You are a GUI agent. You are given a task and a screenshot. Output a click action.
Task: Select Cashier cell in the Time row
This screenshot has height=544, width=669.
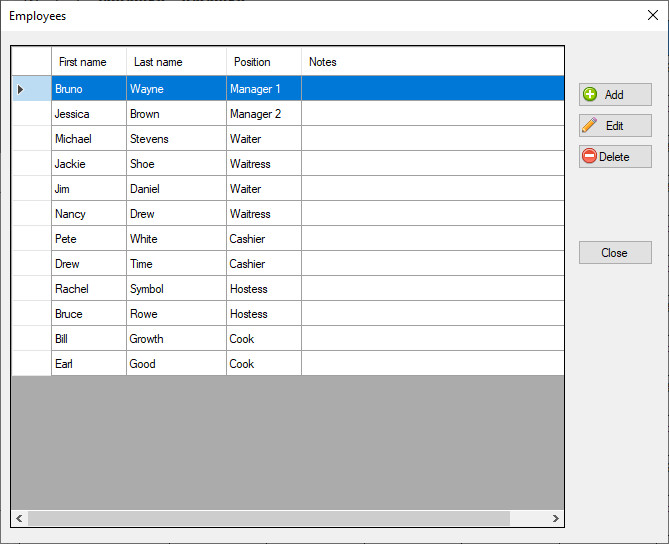[264, 264]
